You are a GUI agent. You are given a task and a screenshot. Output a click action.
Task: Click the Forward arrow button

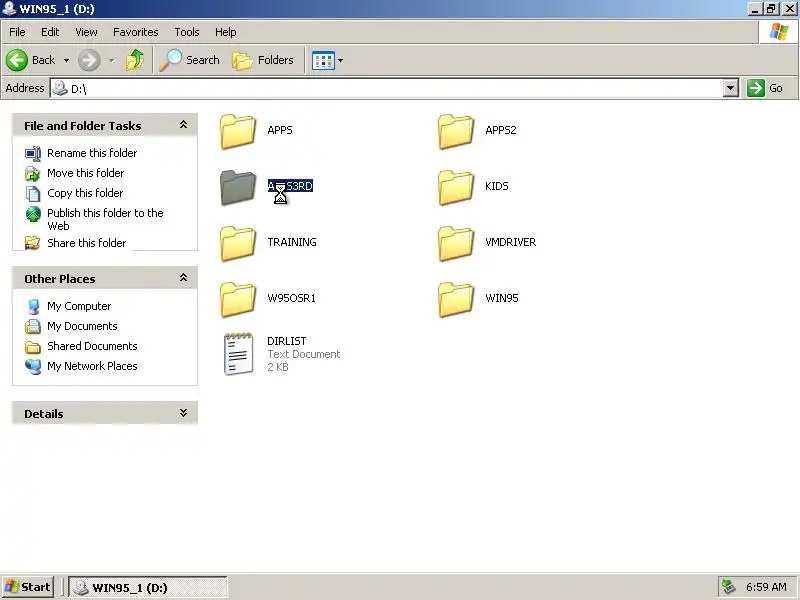(x=89, y=60)
